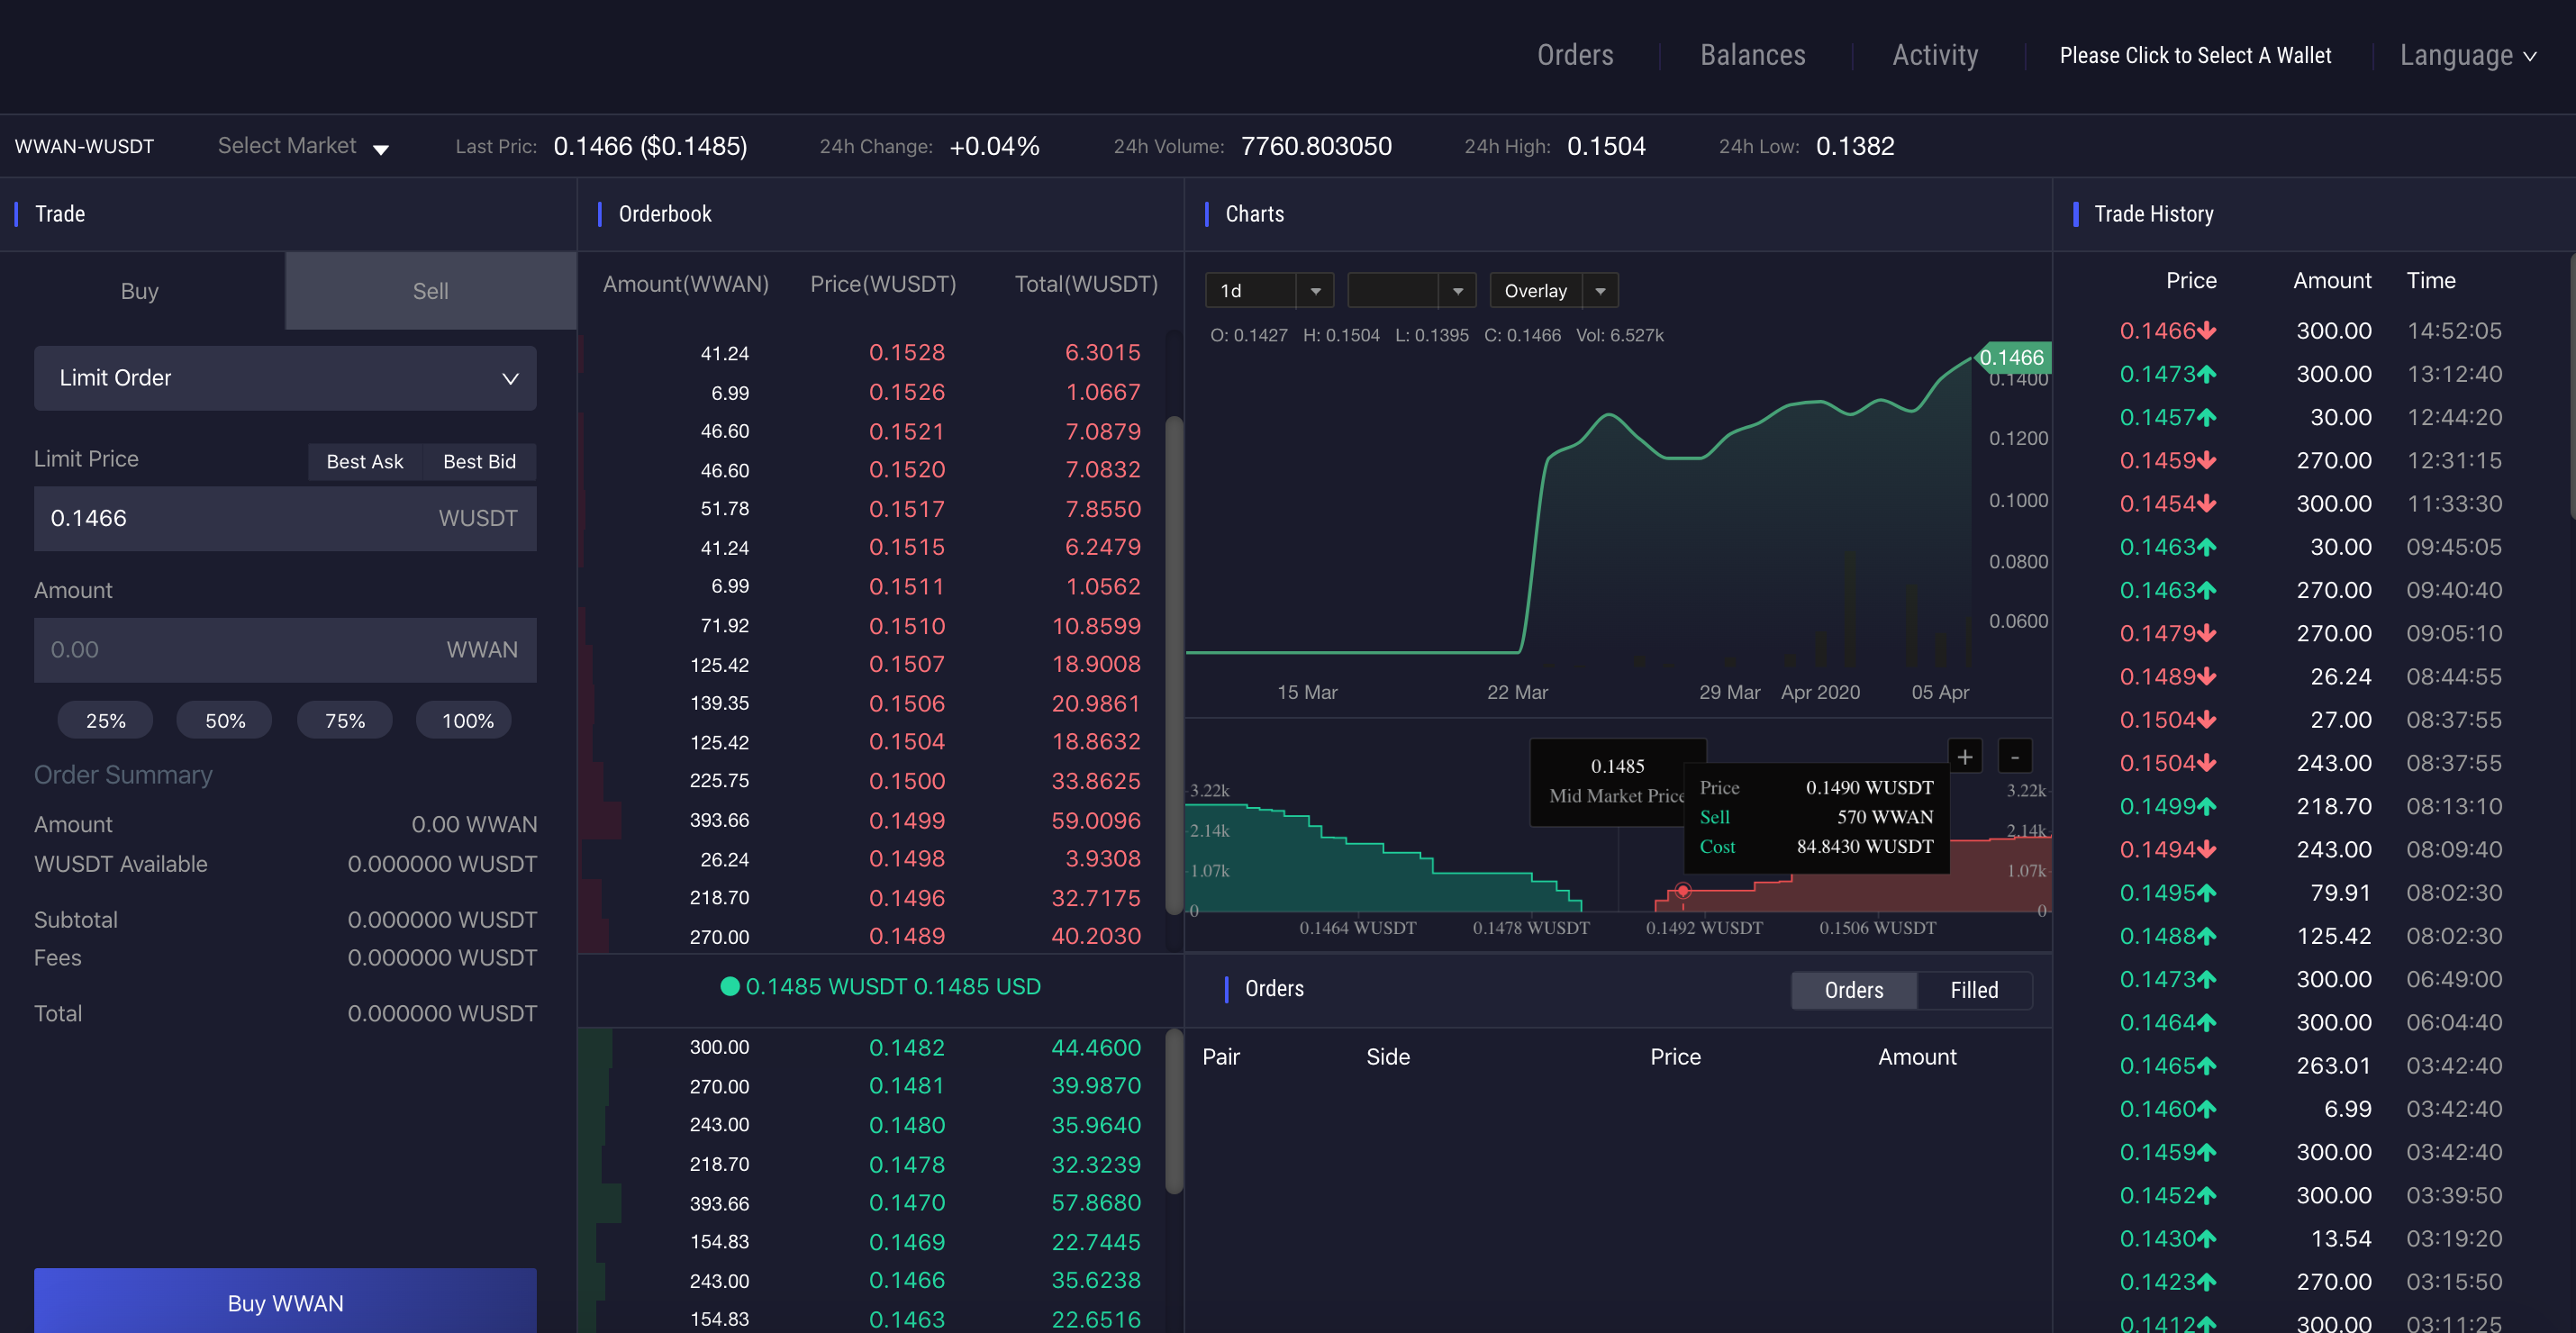Image resolution: width=2576 pixels, height=1333 pixels.
Task: Click the depth chart zoom-in plus icon
Action: click(x=1964, y=757)
